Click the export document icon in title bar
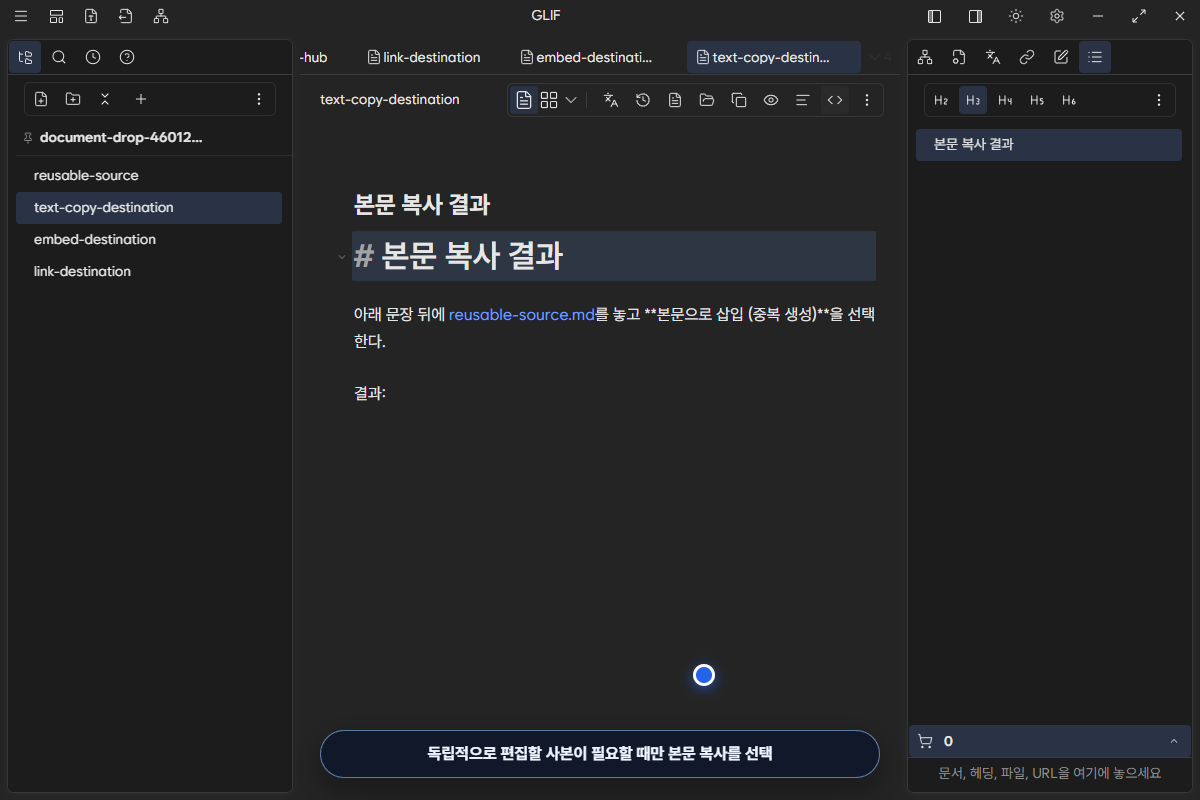Viewport: 1200px width, 800px height. pos(91,16)
